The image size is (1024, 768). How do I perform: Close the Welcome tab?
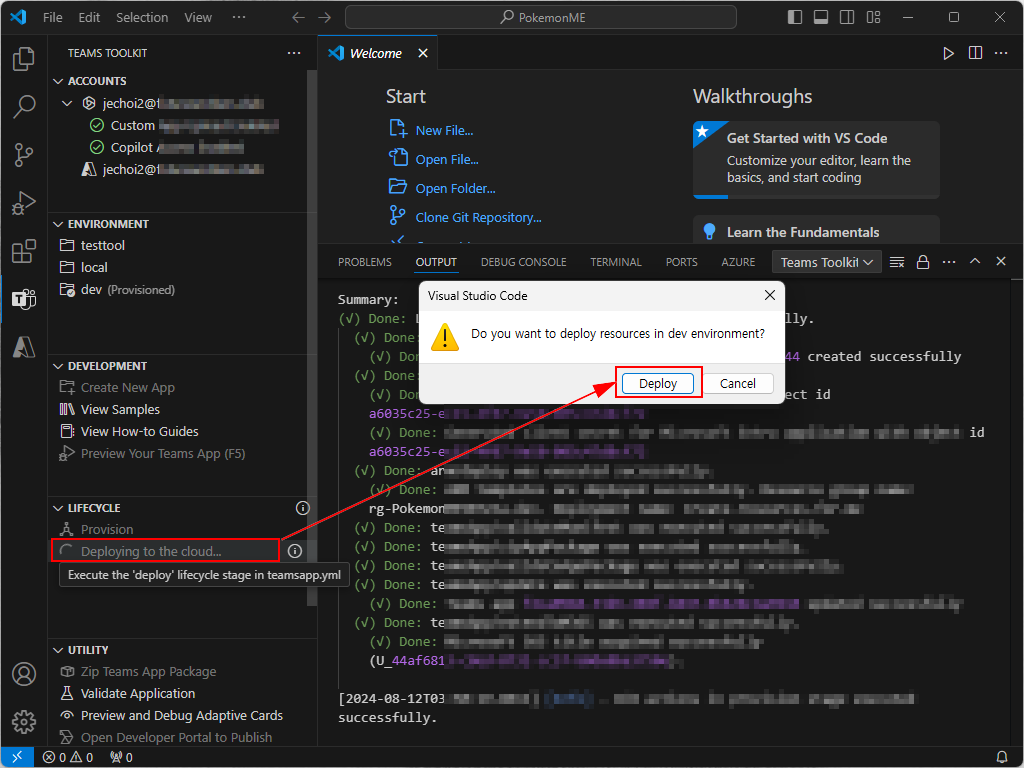pos(423,54)
